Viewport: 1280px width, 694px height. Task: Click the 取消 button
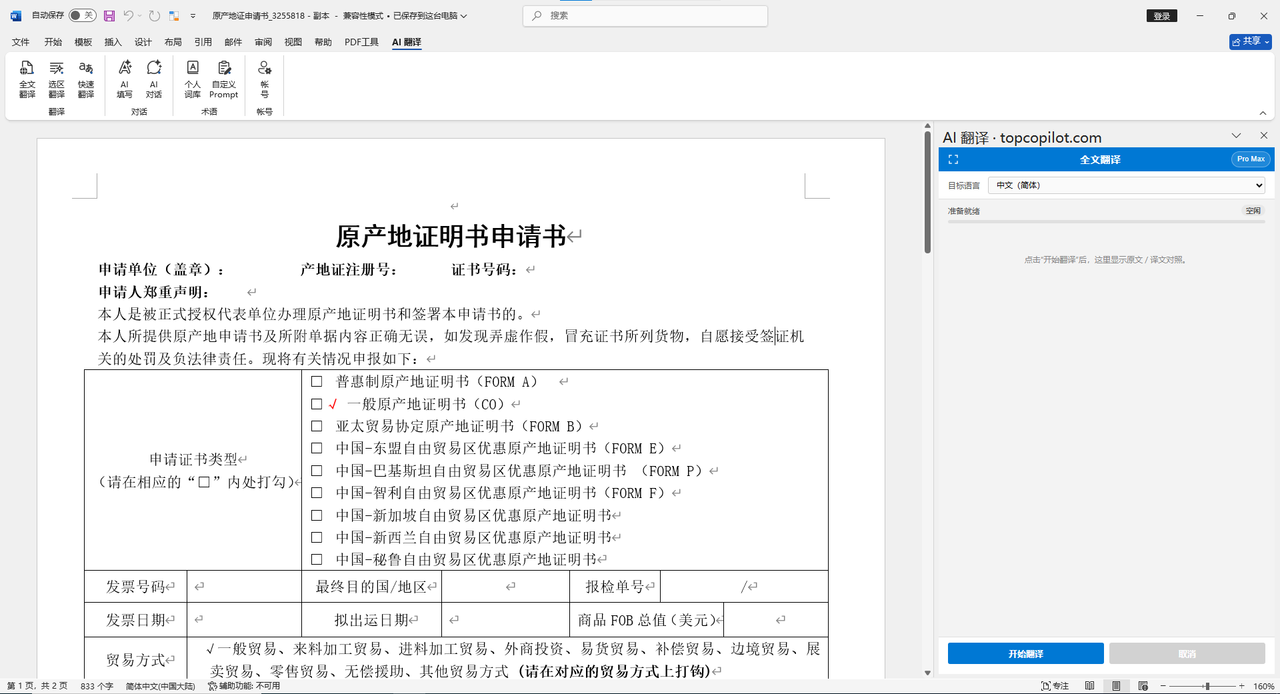pos(1187,654)
